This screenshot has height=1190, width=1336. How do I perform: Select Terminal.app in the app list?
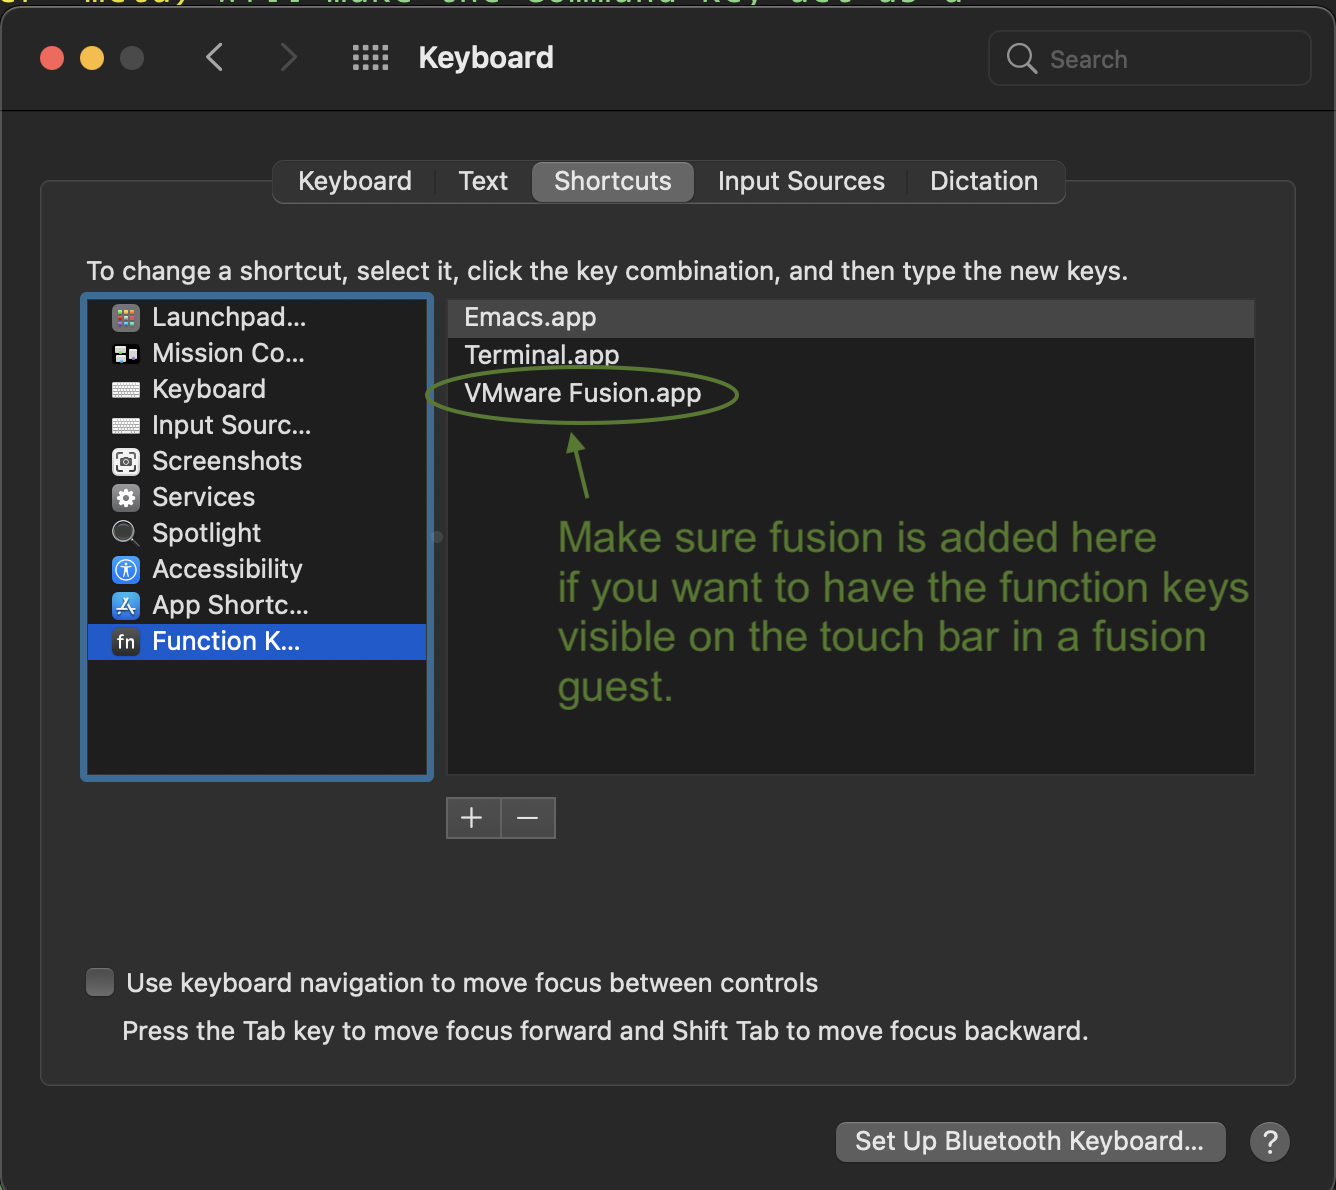tap(851, 355)
